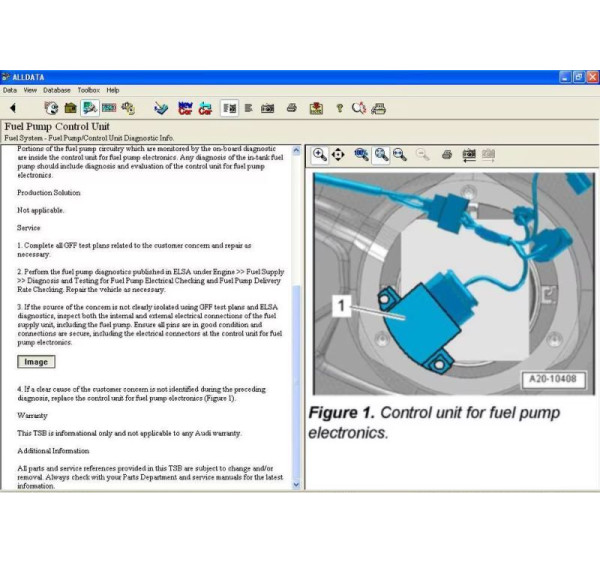600x564 pixels.
Task: Open the View menu
Action: pyautogui.click(x=31, y=90)
